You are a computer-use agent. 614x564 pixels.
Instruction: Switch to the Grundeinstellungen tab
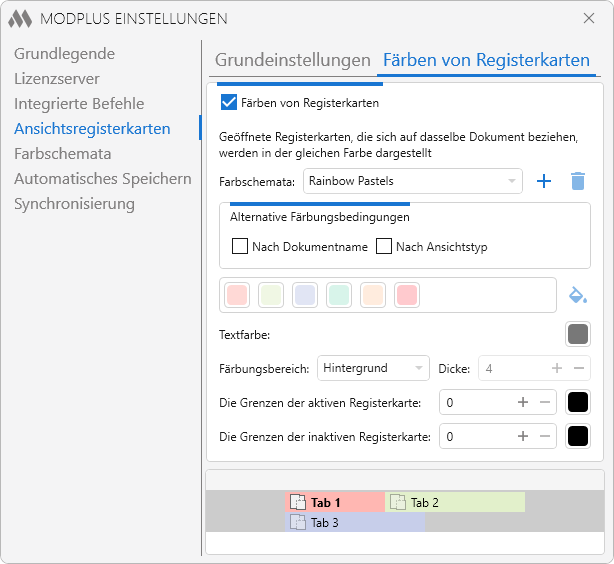pos(293,60)
